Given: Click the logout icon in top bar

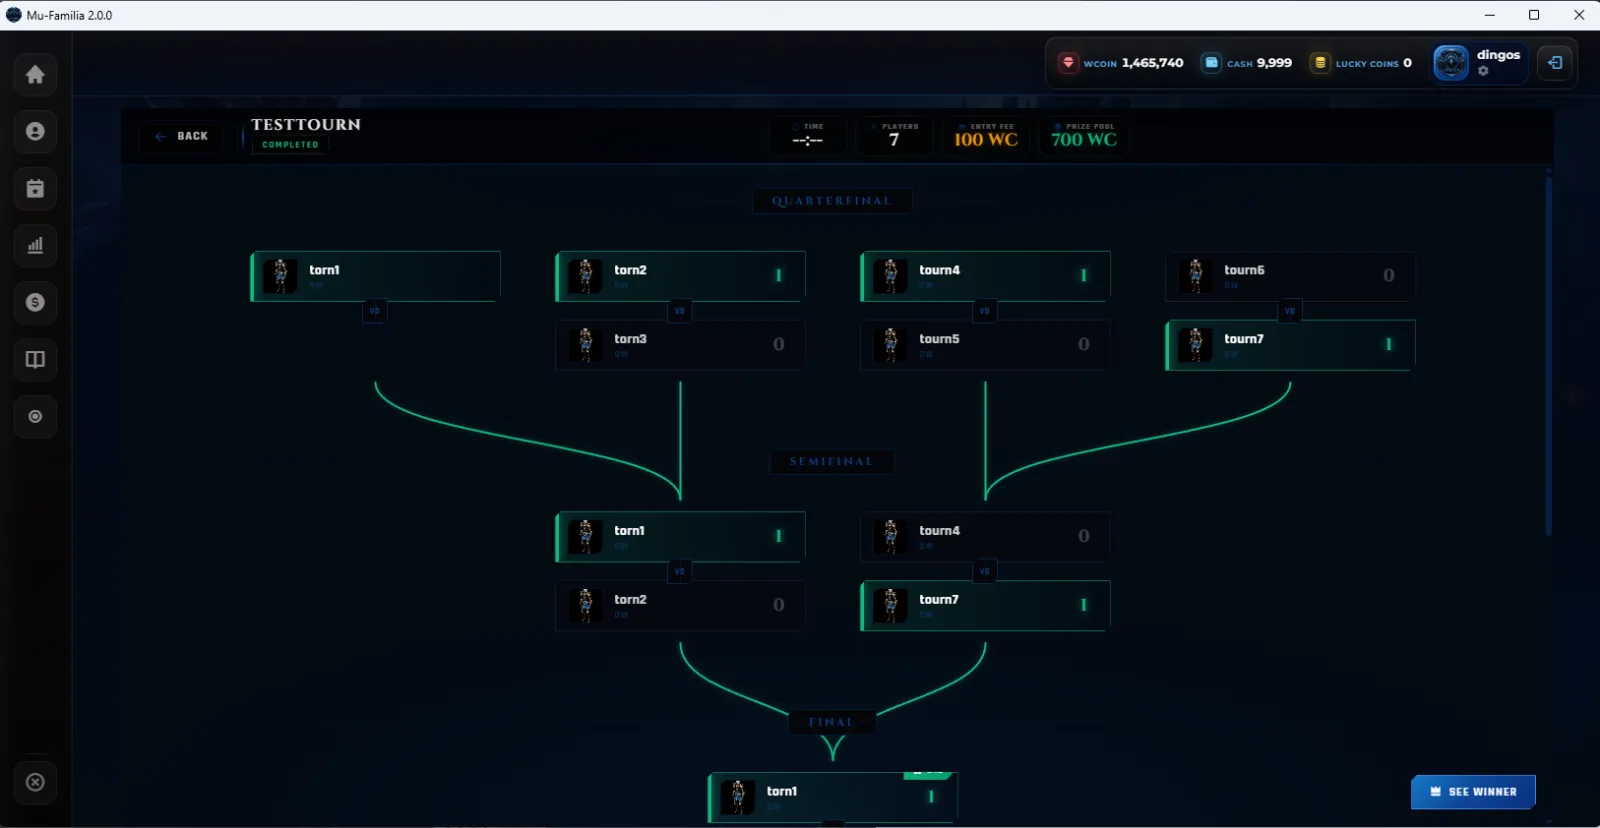Looking at the screenshot, I should (1555, 63).
